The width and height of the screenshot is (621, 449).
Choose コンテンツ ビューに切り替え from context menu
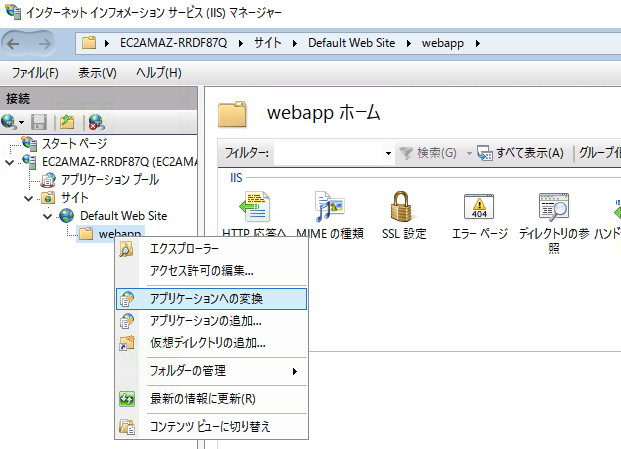tap(211, 427)
